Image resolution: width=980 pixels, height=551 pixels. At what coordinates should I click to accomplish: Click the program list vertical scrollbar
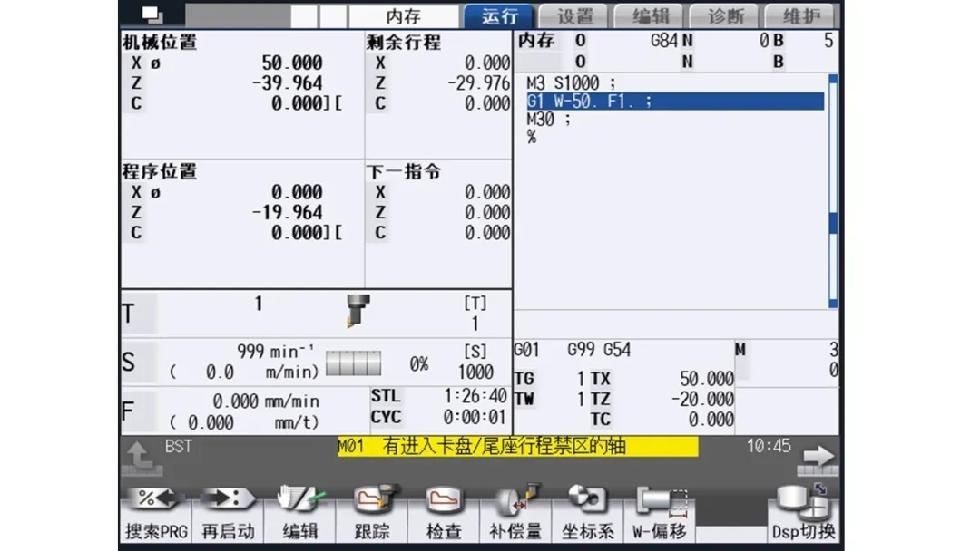(x=832, y=190)
